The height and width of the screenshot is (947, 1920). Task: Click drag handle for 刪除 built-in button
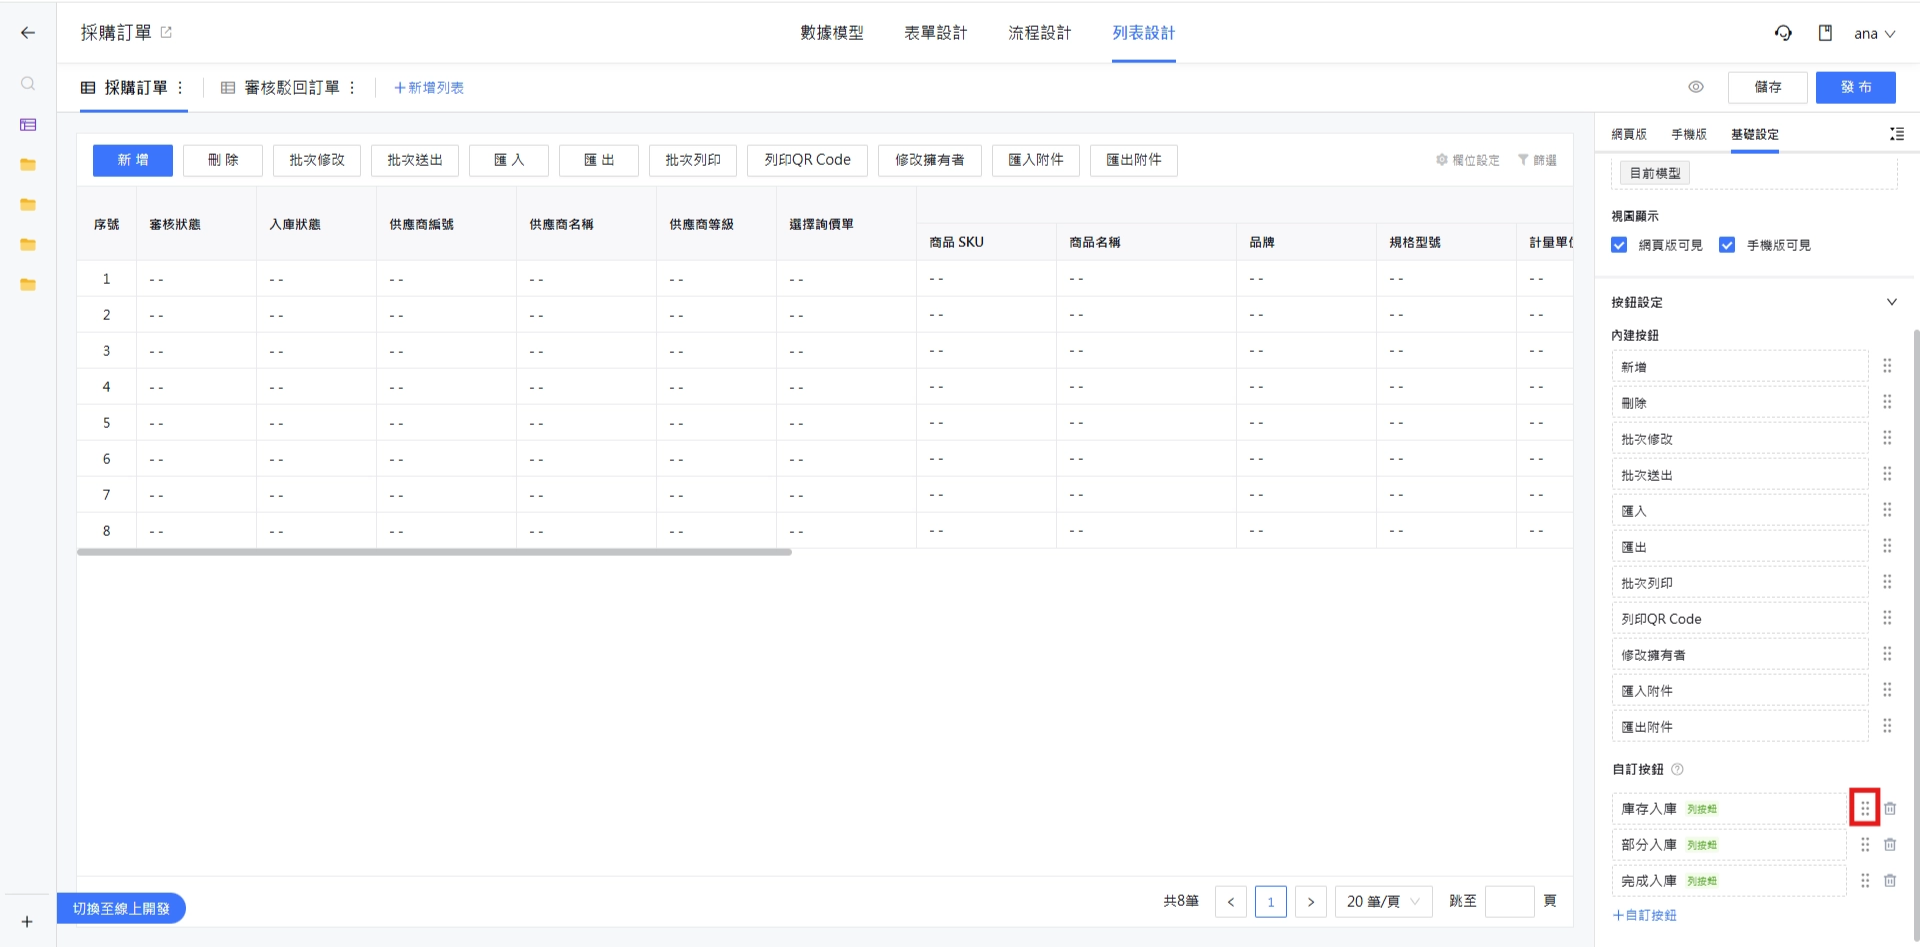pos(1887,402)
